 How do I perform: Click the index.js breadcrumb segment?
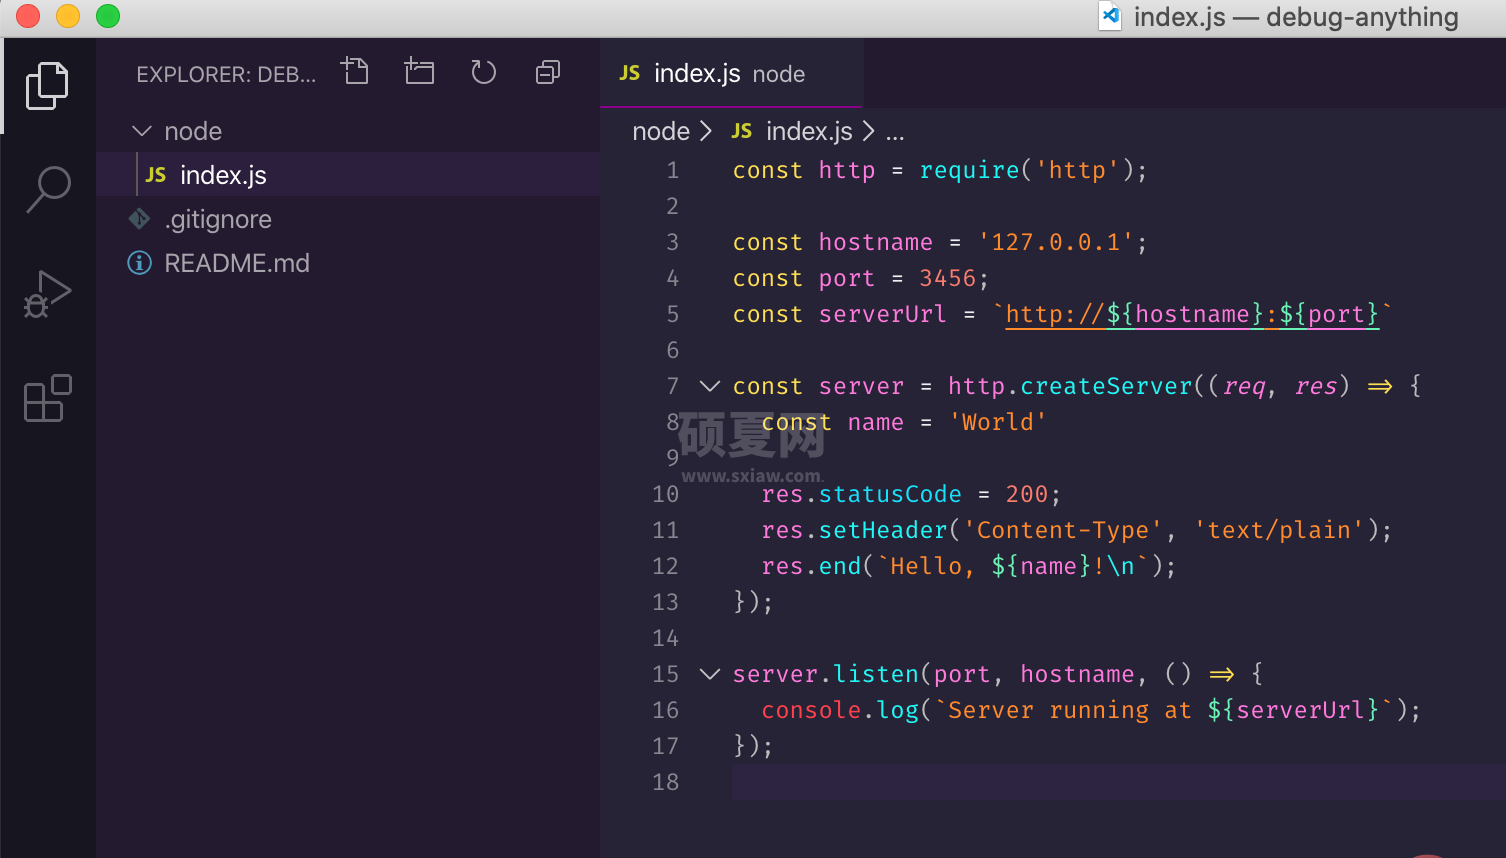pyautogui.click(x=809, y=131)
